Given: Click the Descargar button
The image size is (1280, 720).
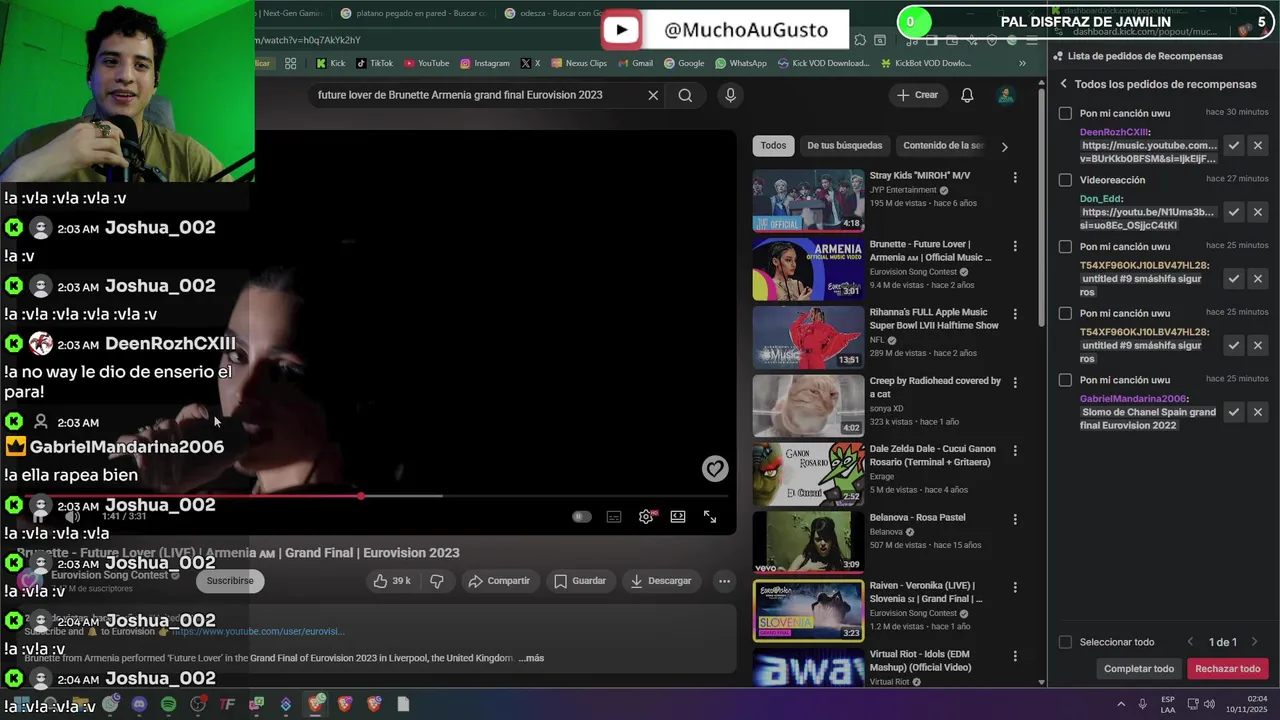Looking at the screenshot, I should point(661,581).
